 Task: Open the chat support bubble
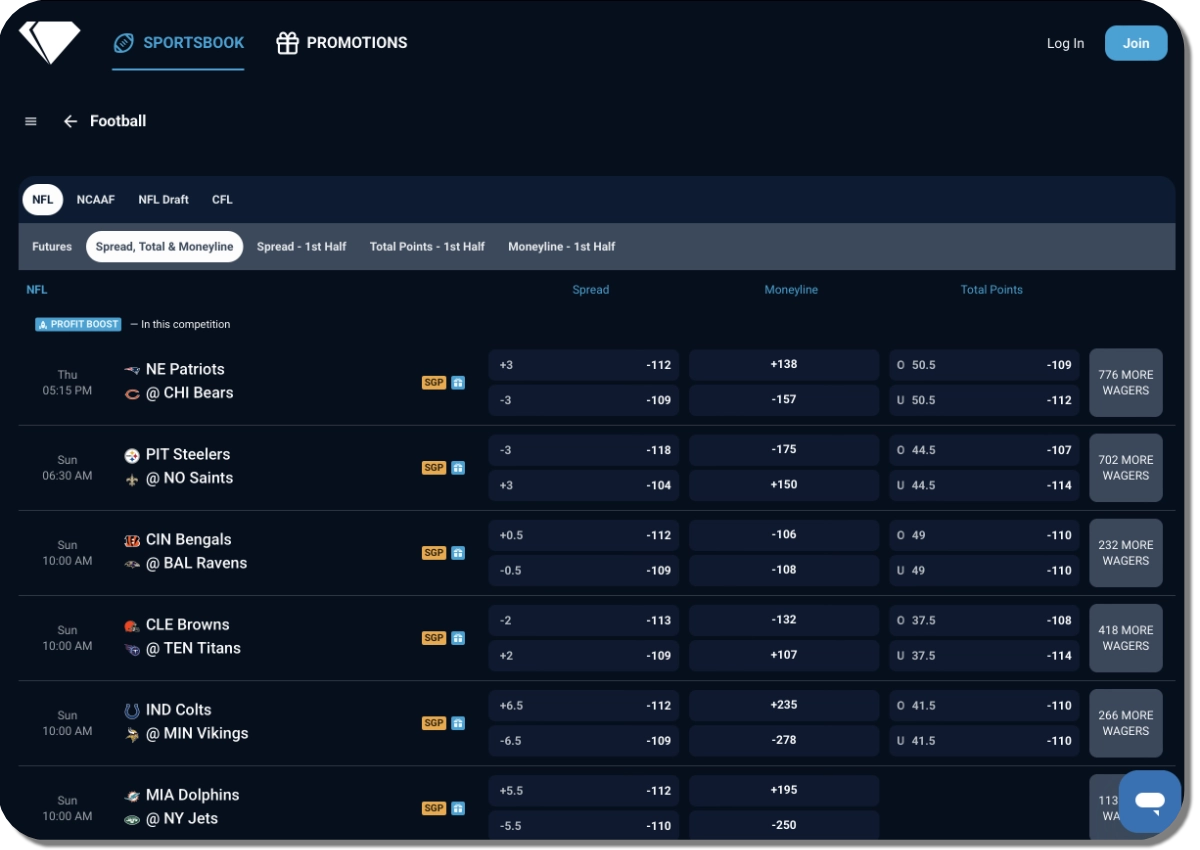[1150, 801]
